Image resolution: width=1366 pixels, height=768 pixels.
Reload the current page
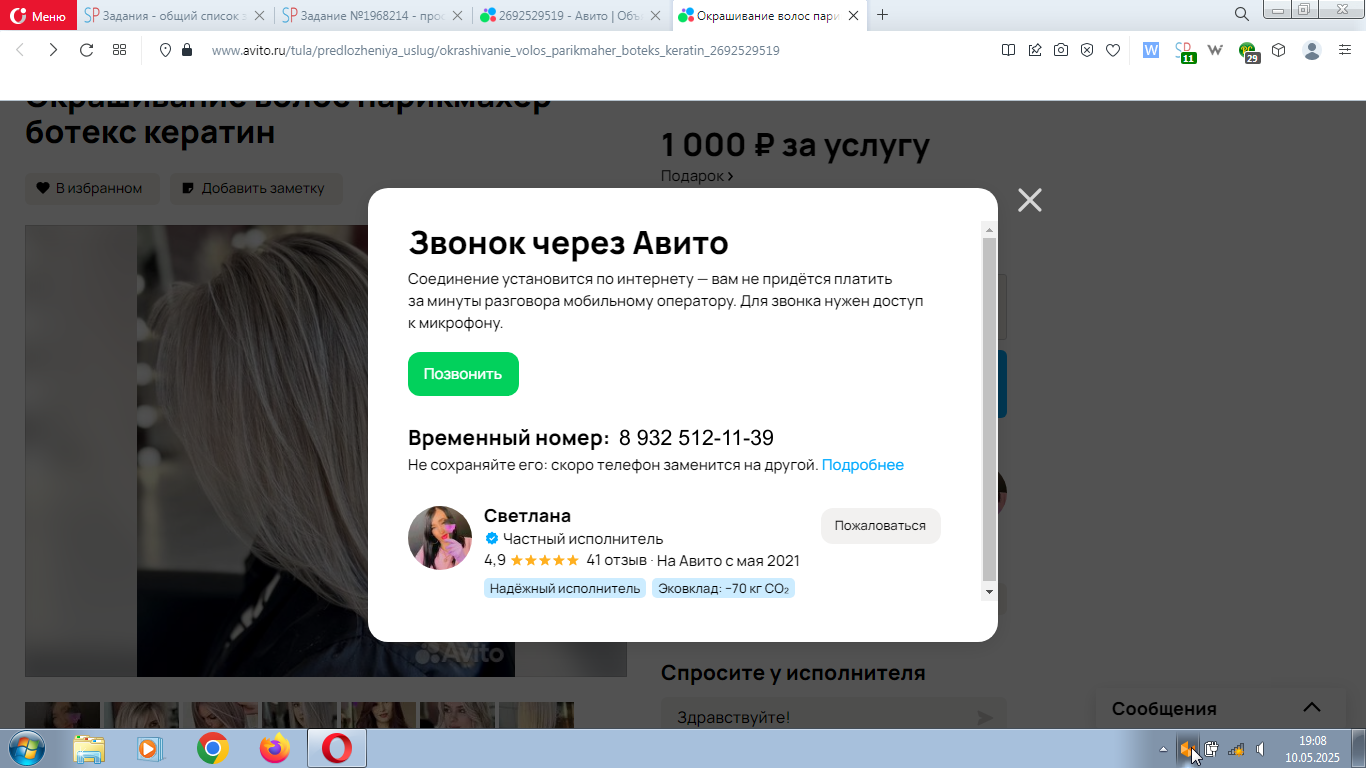pos(87,50)
